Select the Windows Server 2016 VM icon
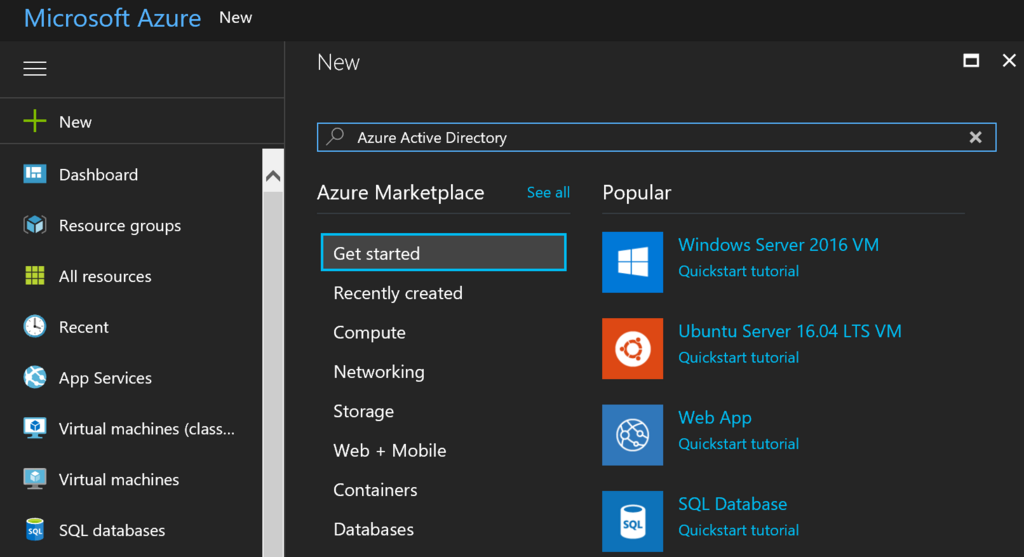The width and height of the screenshot is (1024, 557). pos(632,262)
